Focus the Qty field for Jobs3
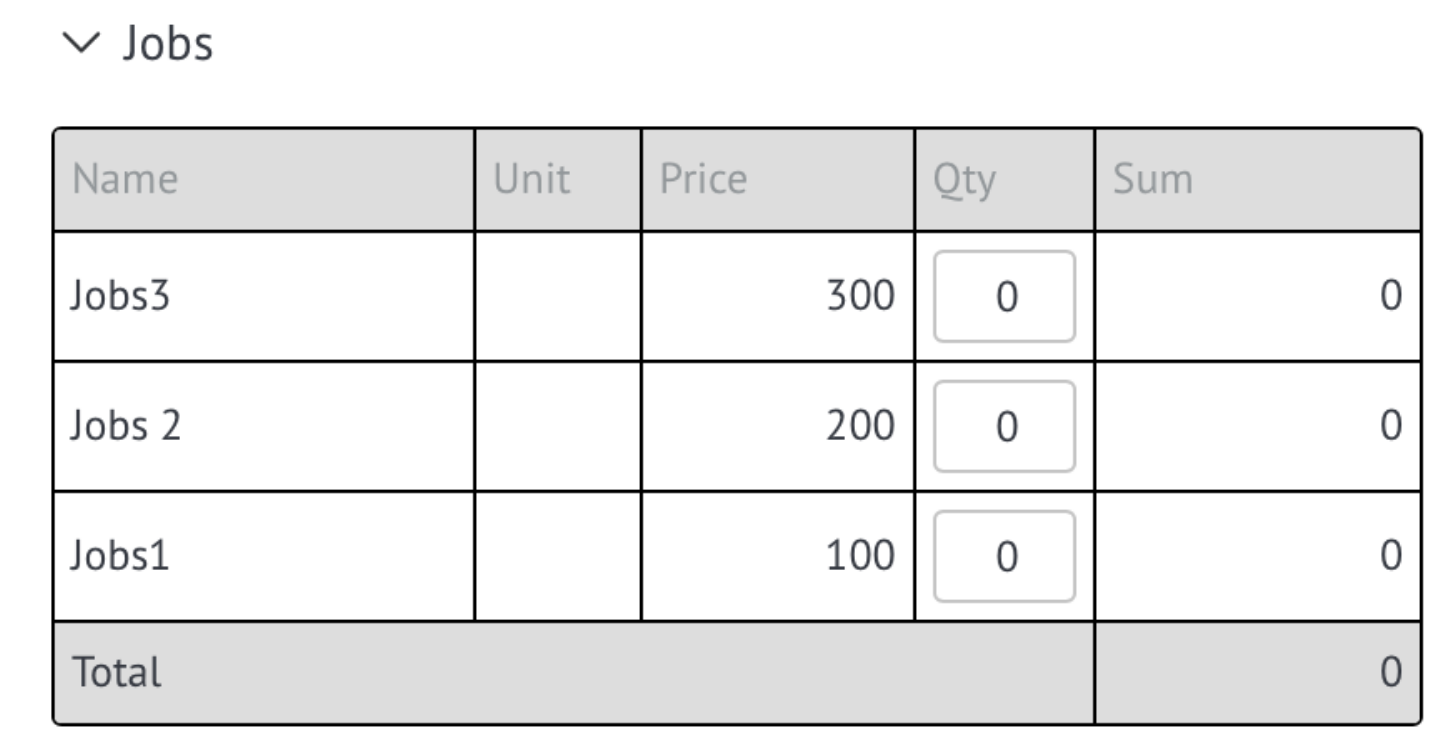The width and height of the screenshot is (1446, 752). tap(1004, 297)
